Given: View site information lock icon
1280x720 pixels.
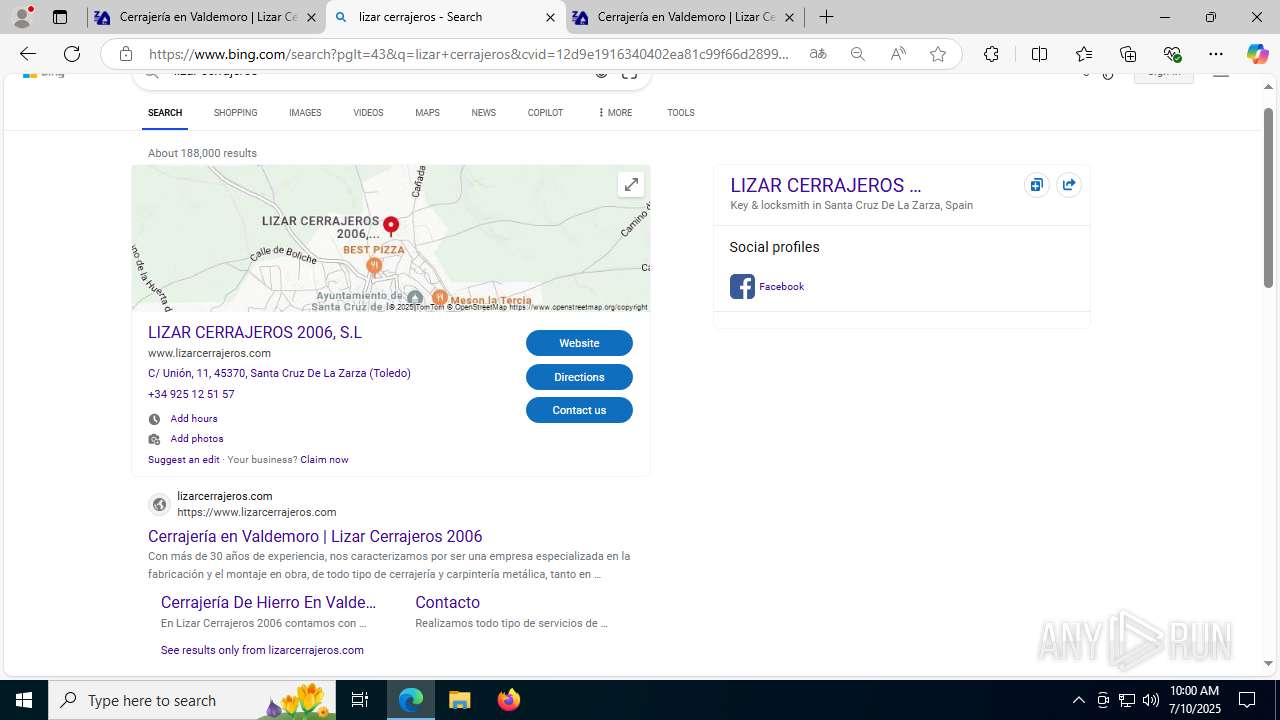Looking at the screenshot, I should (x=125, y=54).
